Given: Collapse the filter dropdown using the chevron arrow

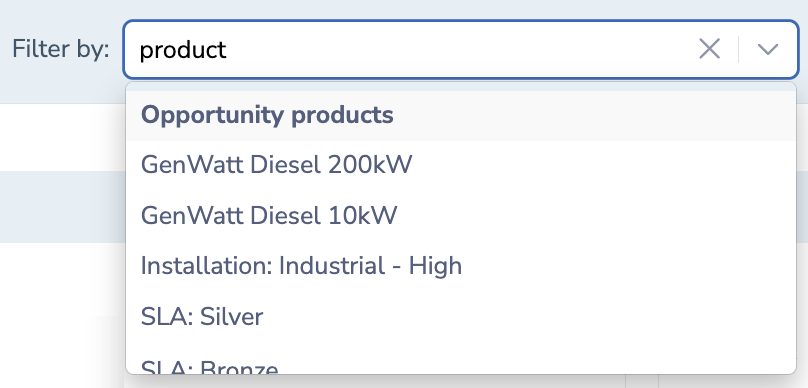Looking at the screenshot, I should pos(767,49).
